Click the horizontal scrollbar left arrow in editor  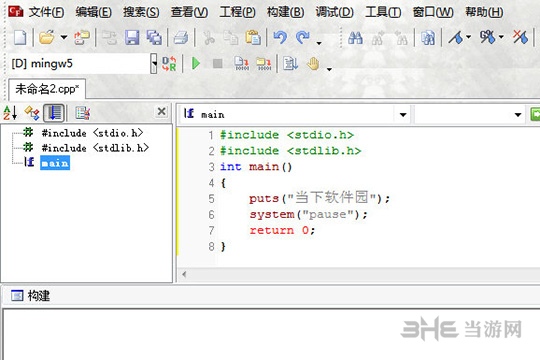184,275
